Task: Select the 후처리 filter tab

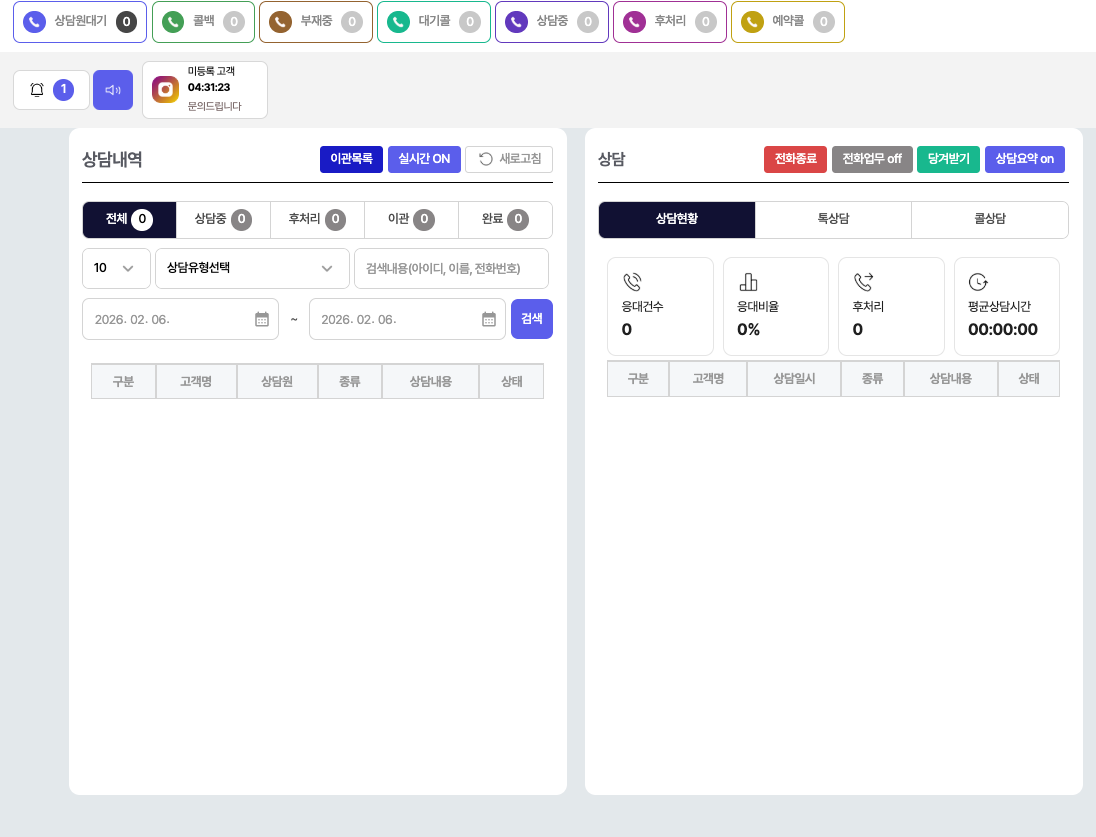Action: (316, 219)
